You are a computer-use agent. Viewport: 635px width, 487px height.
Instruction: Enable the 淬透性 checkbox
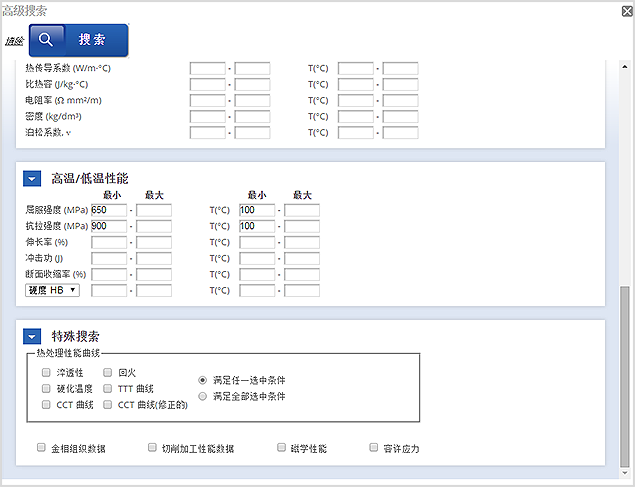click(x=46, y=371)
